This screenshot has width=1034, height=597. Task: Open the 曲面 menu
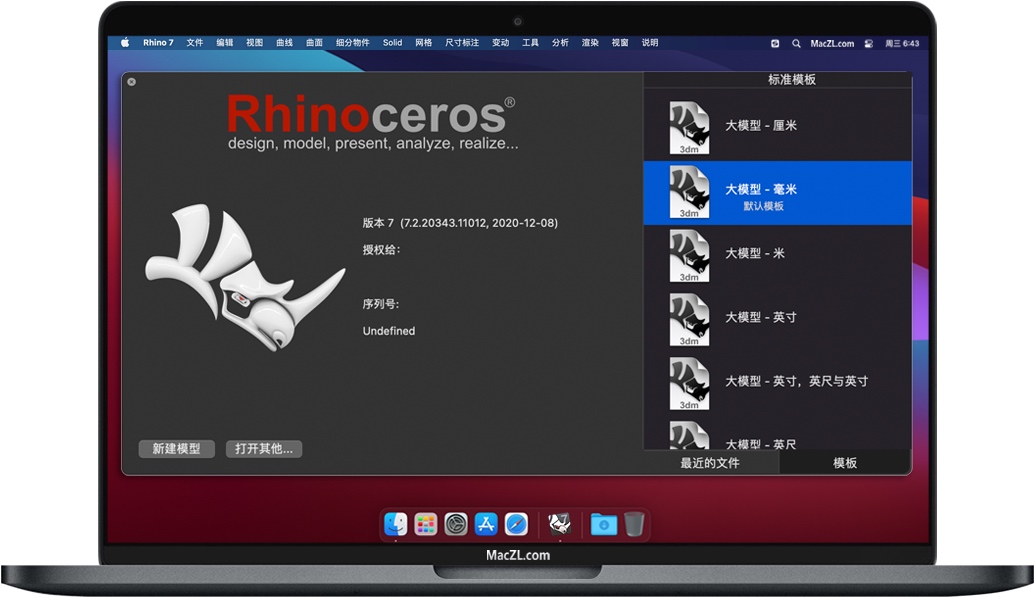click(x=315, y=43)
